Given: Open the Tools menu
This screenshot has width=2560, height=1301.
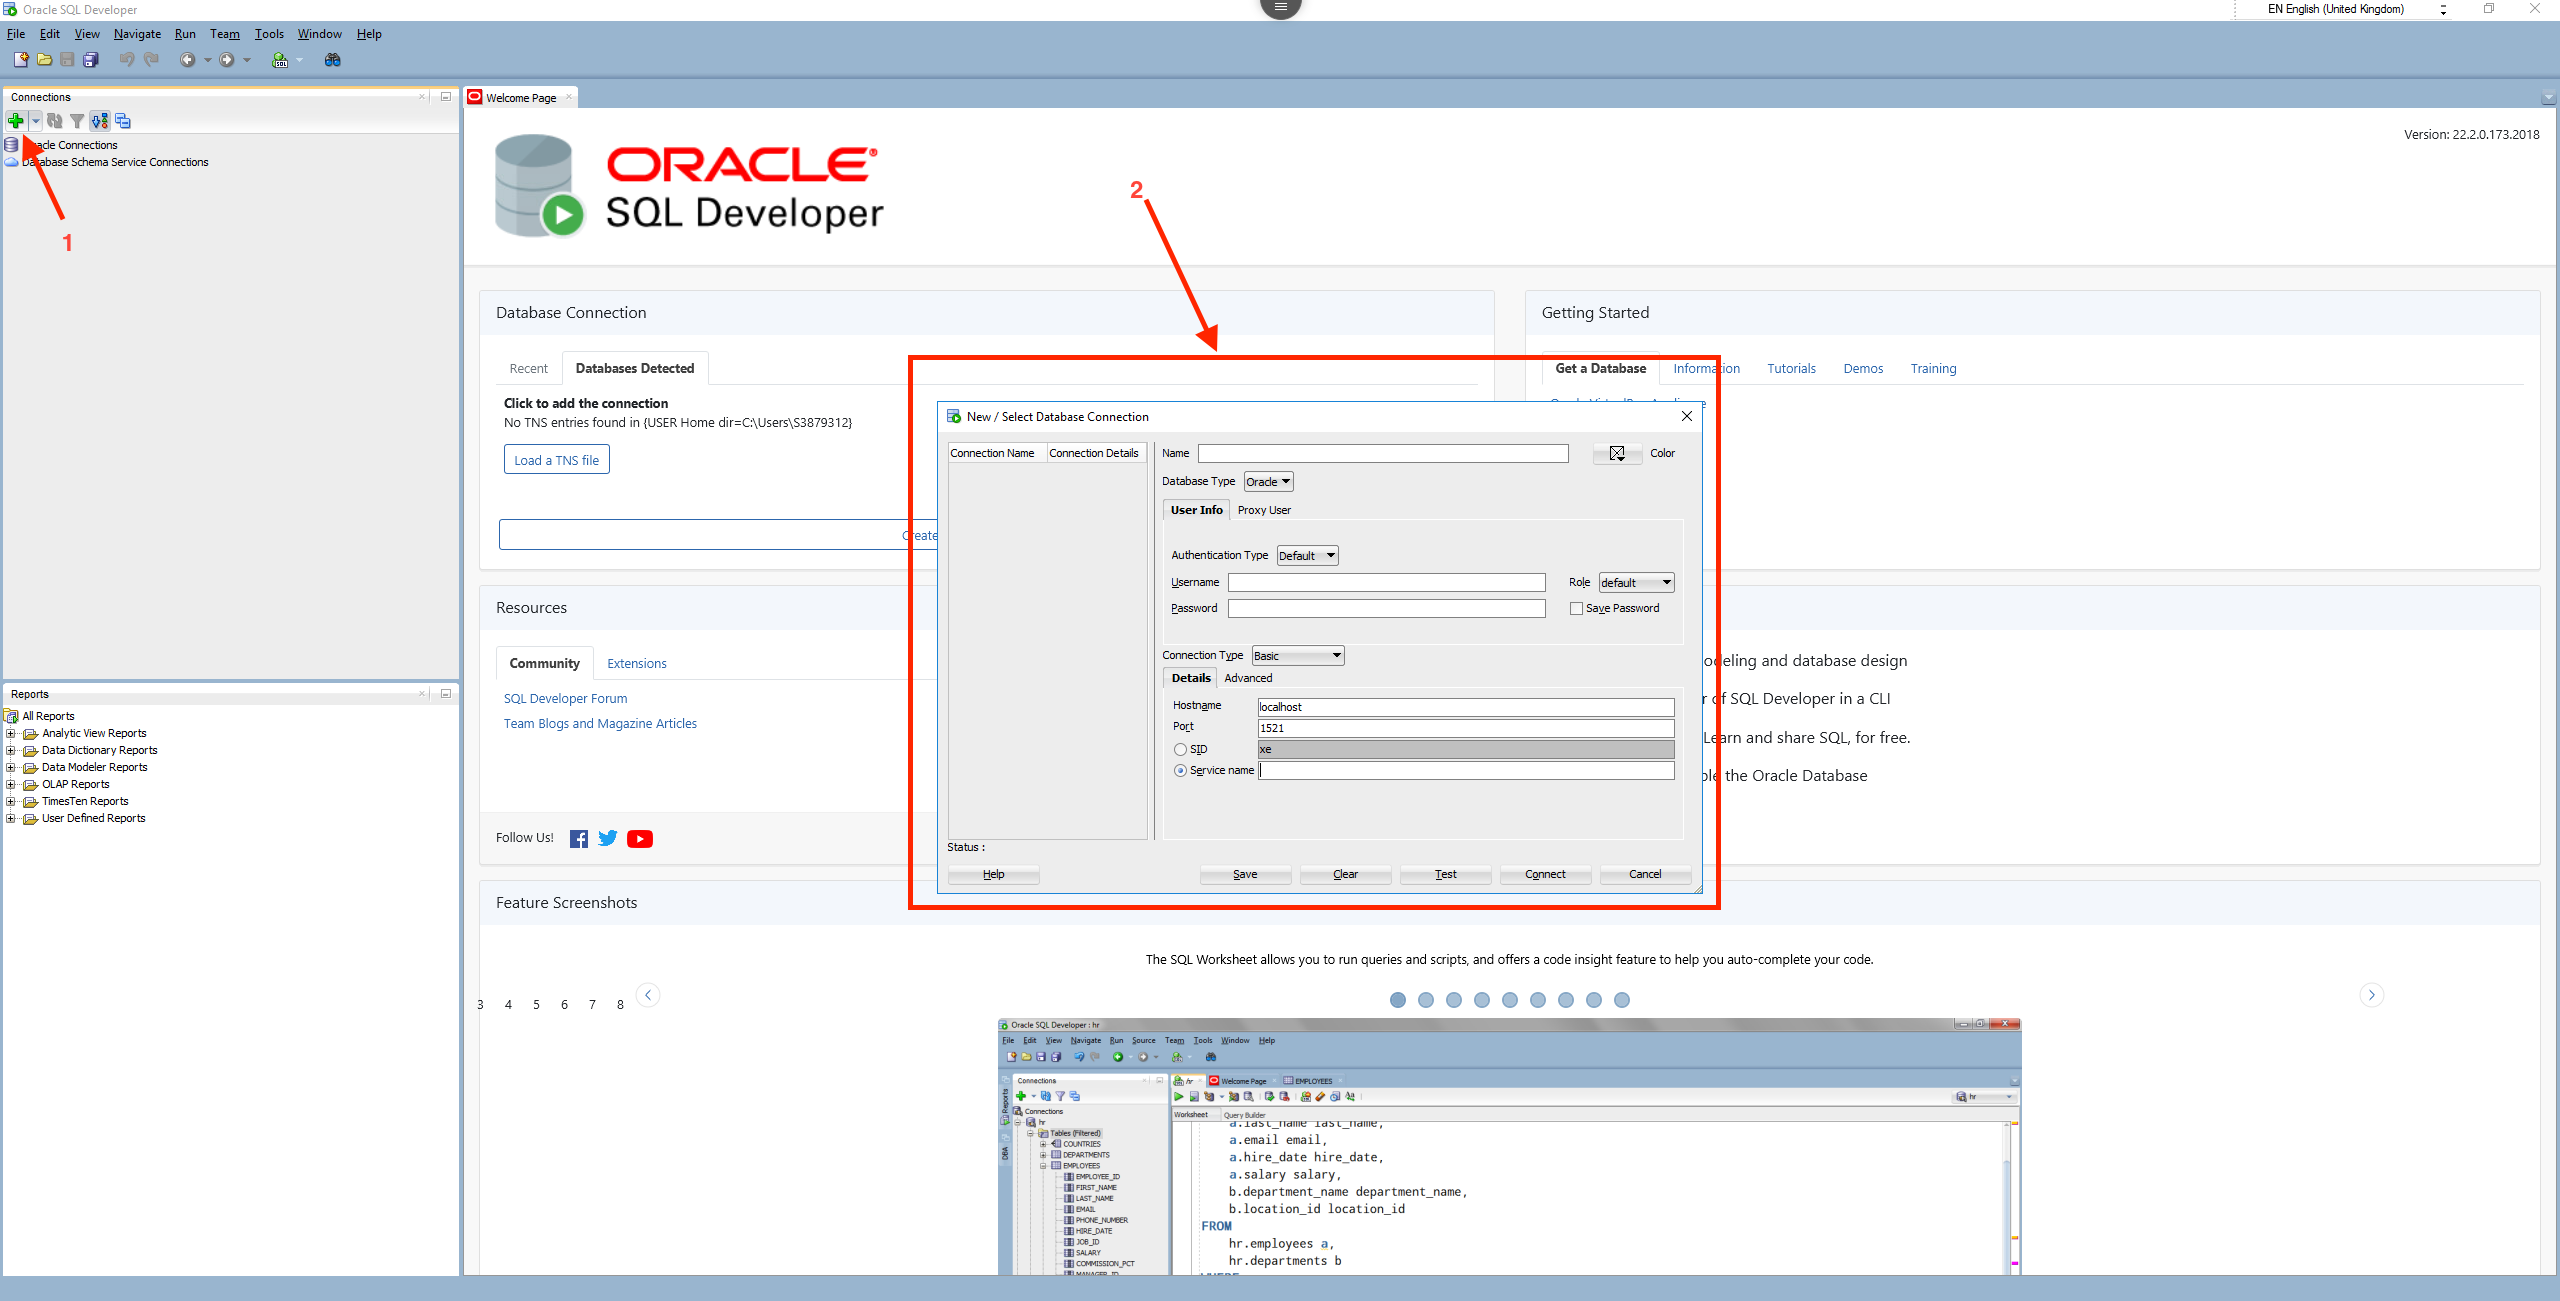Looking at the screenshot, I should (269, 34).
